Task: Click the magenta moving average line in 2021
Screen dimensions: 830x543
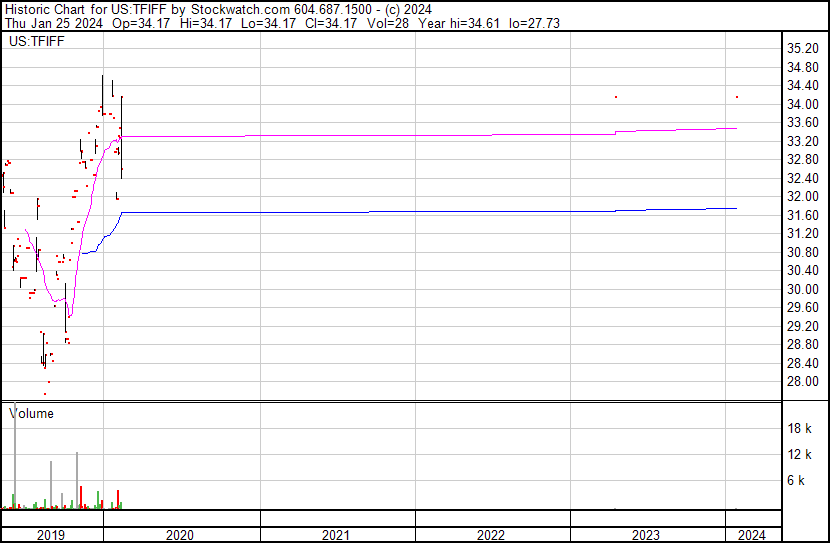Action: pos(338,135)
